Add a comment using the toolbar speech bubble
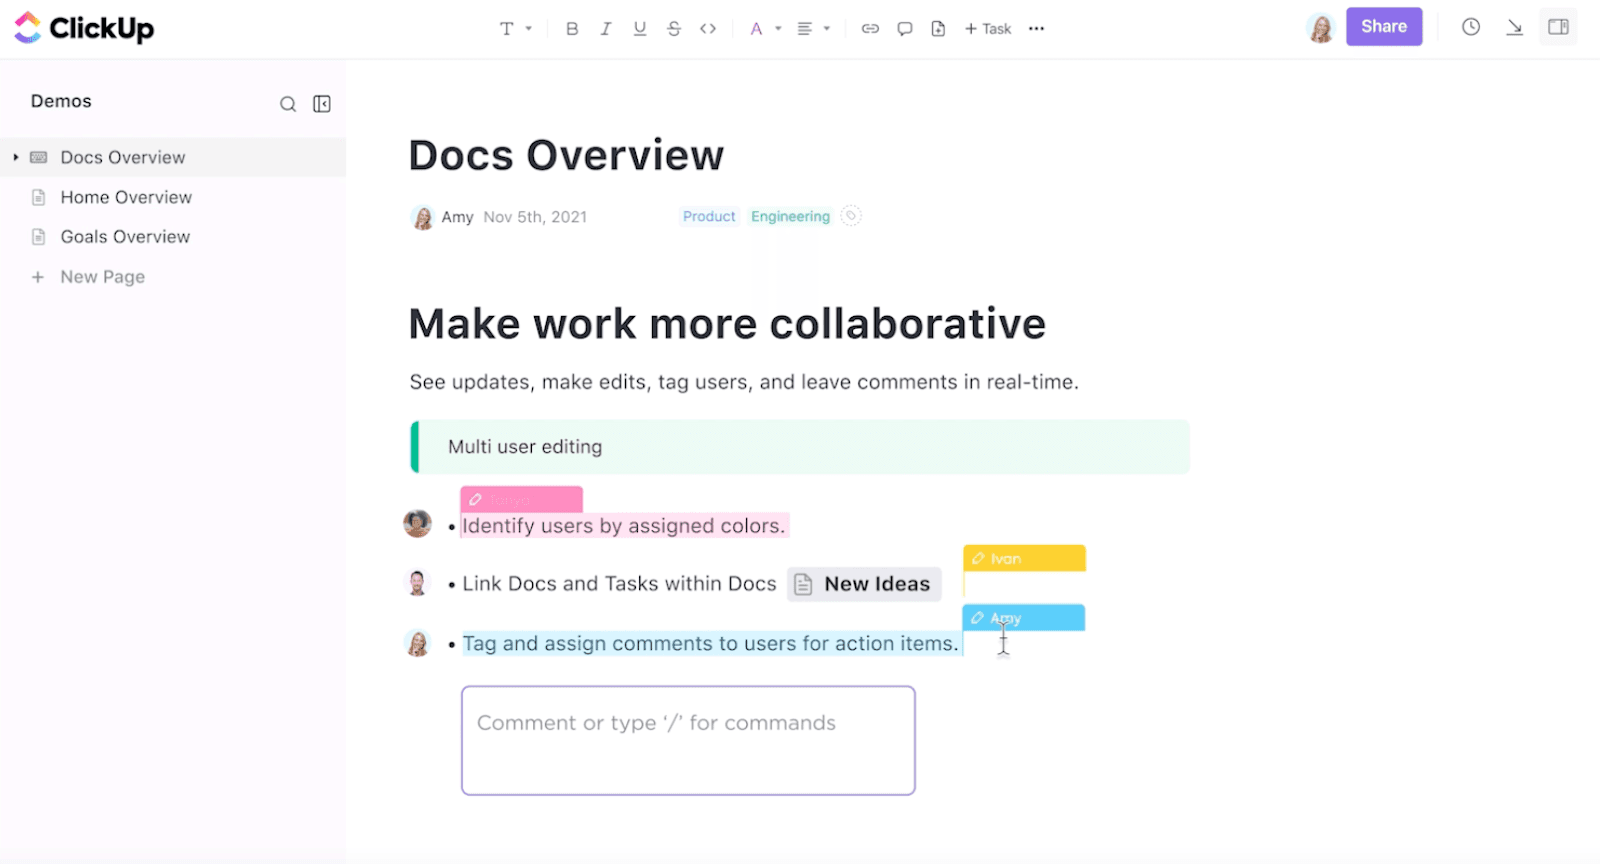The image size is (1600, 864). tap(904, 29)
